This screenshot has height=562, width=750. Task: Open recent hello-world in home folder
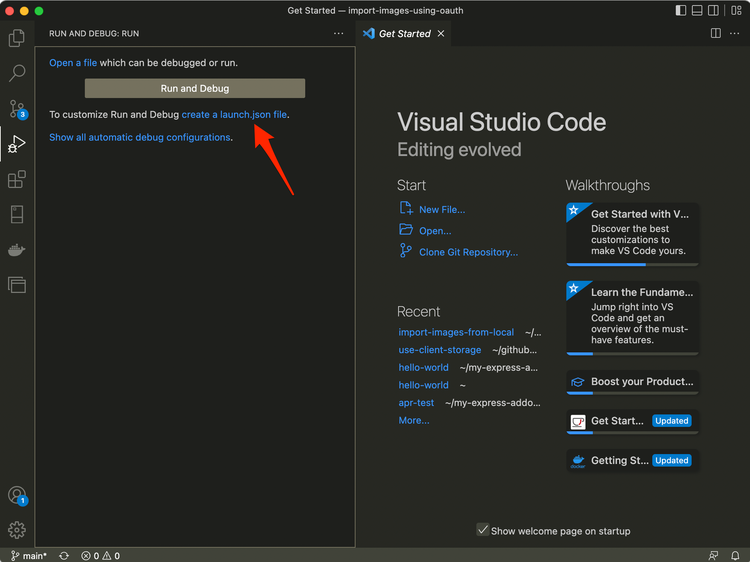[x=423, y=385]
